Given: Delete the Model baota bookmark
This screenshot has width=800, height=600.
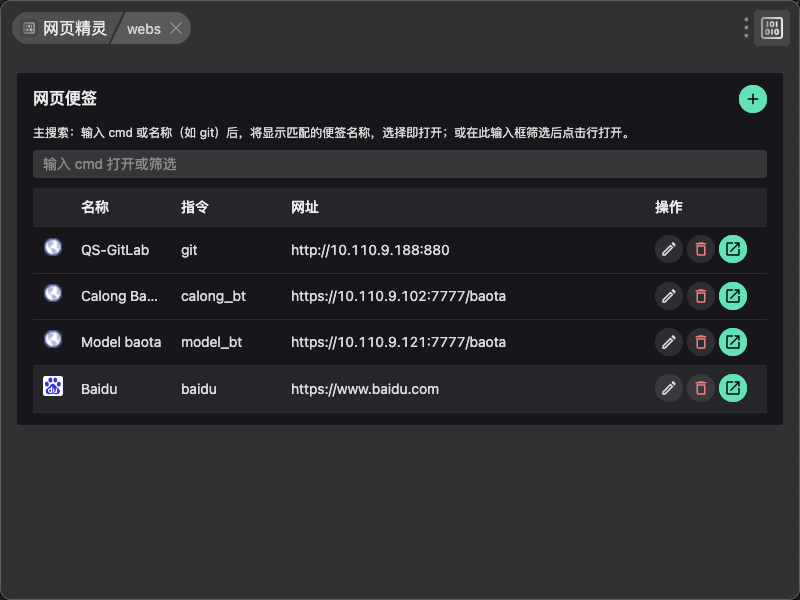Looking at the screenshot, I should tap(701, 342).
